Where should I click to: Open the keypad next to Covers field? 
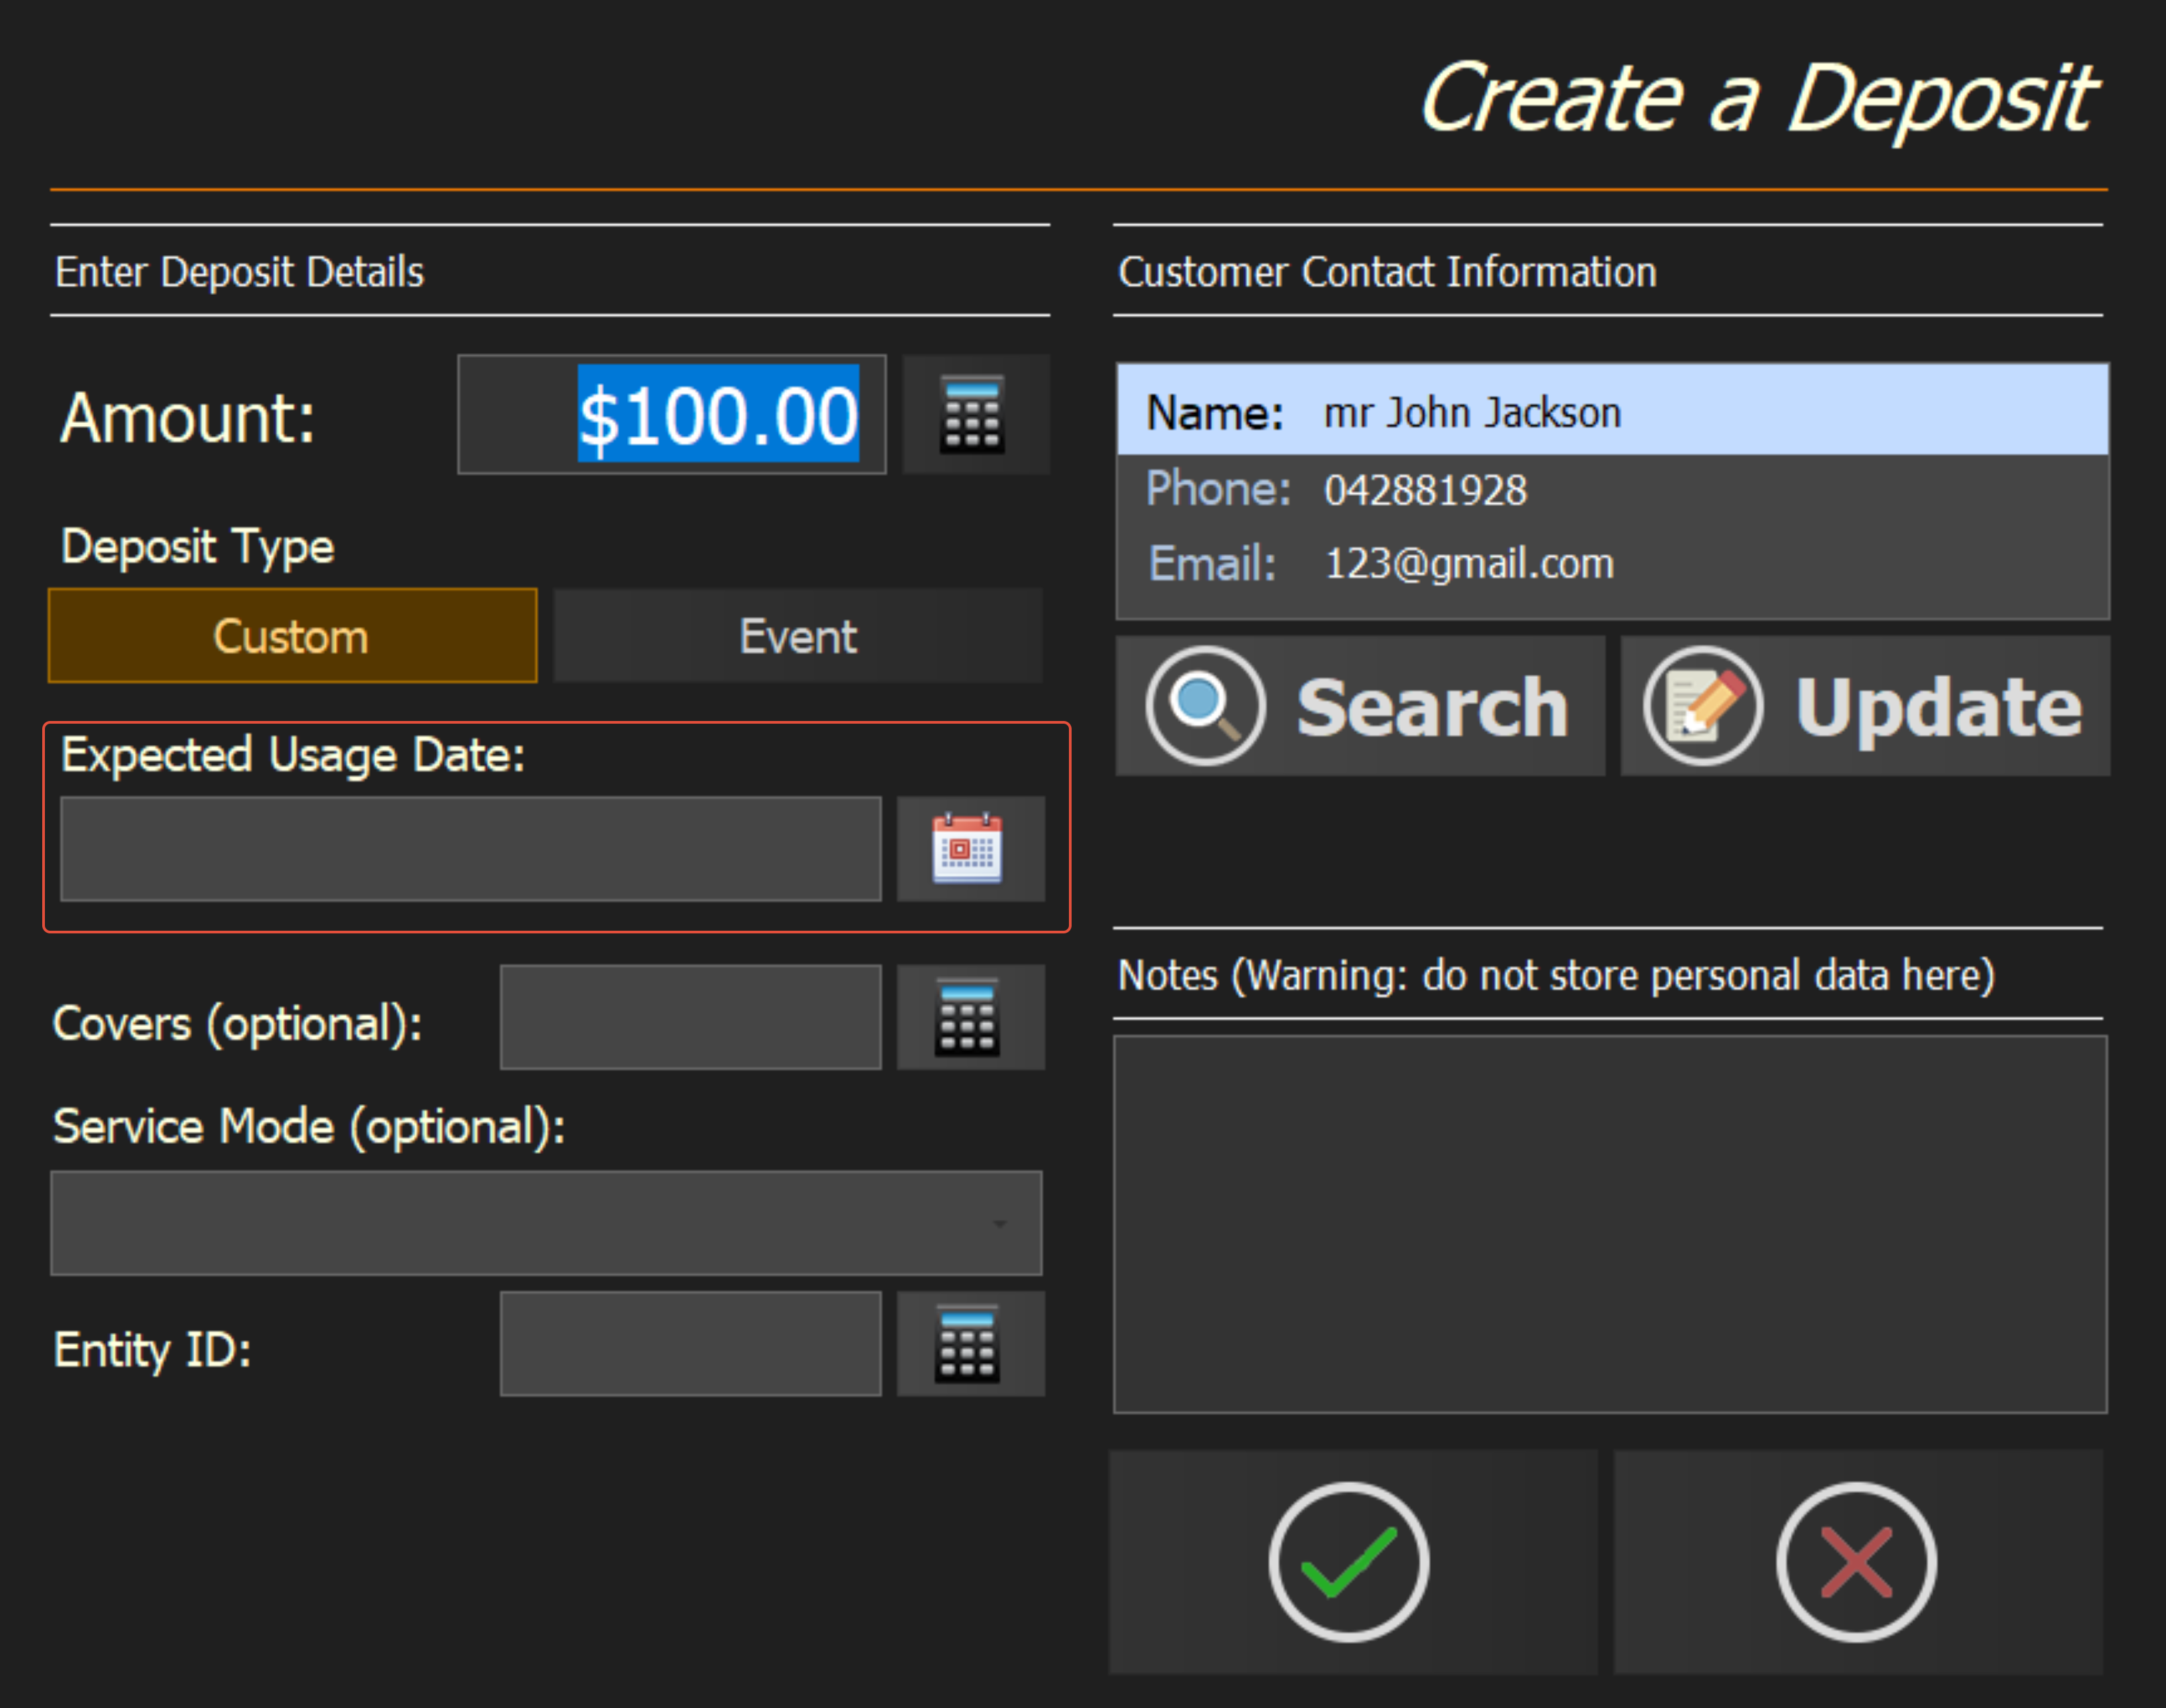pyautogui.click(x=969, y=1017)
